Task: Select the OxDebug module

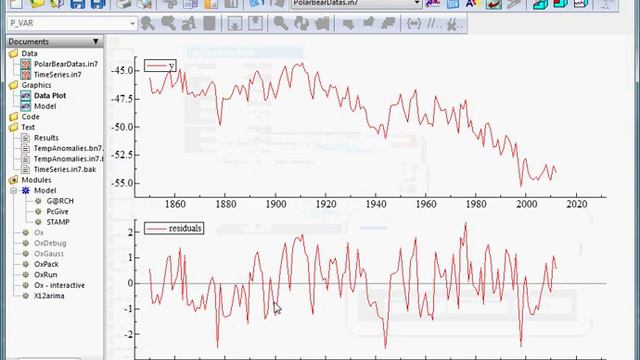Action: point(50,243)
